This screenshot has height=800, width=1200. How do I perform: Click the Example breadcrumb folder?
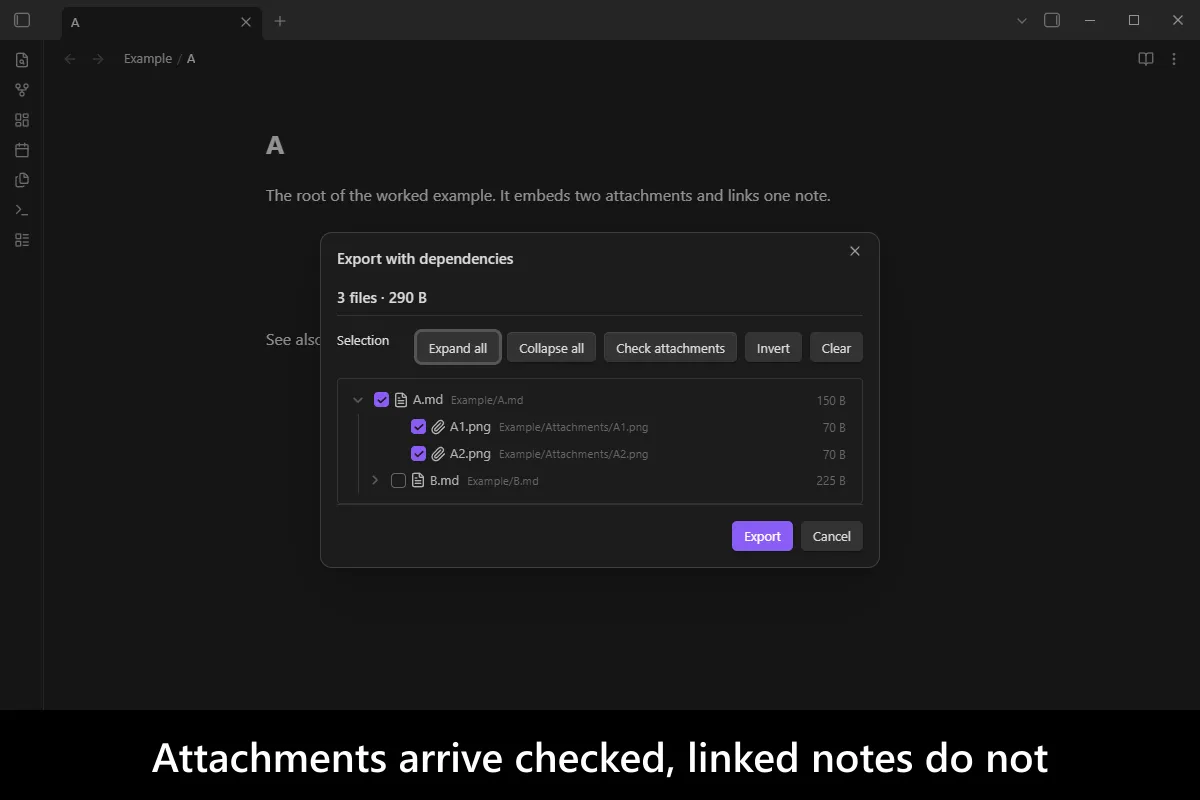(148, 59)
